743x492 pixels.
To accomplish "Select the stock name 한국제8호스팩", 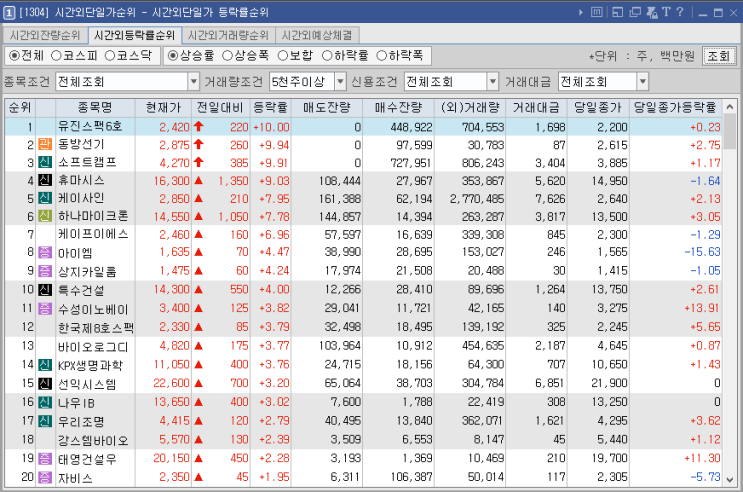I will (96, 327).
